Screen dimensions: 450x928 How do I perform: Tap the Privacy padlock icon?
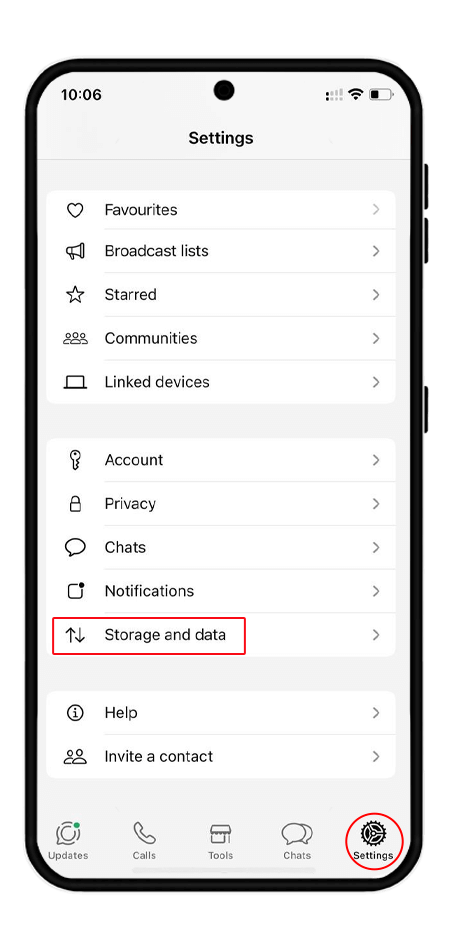pyautogui.click(x=75, y=504)
